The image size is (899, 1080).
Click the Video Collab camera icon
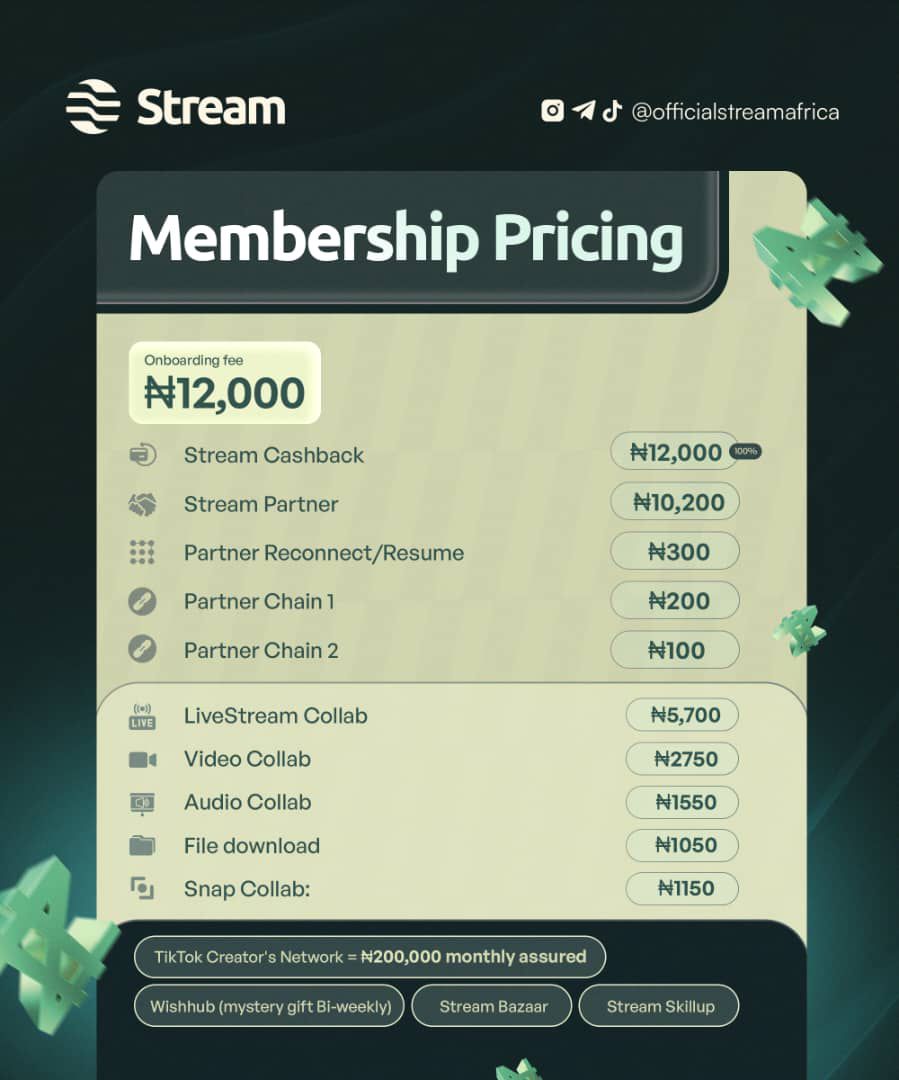(142, 759)
